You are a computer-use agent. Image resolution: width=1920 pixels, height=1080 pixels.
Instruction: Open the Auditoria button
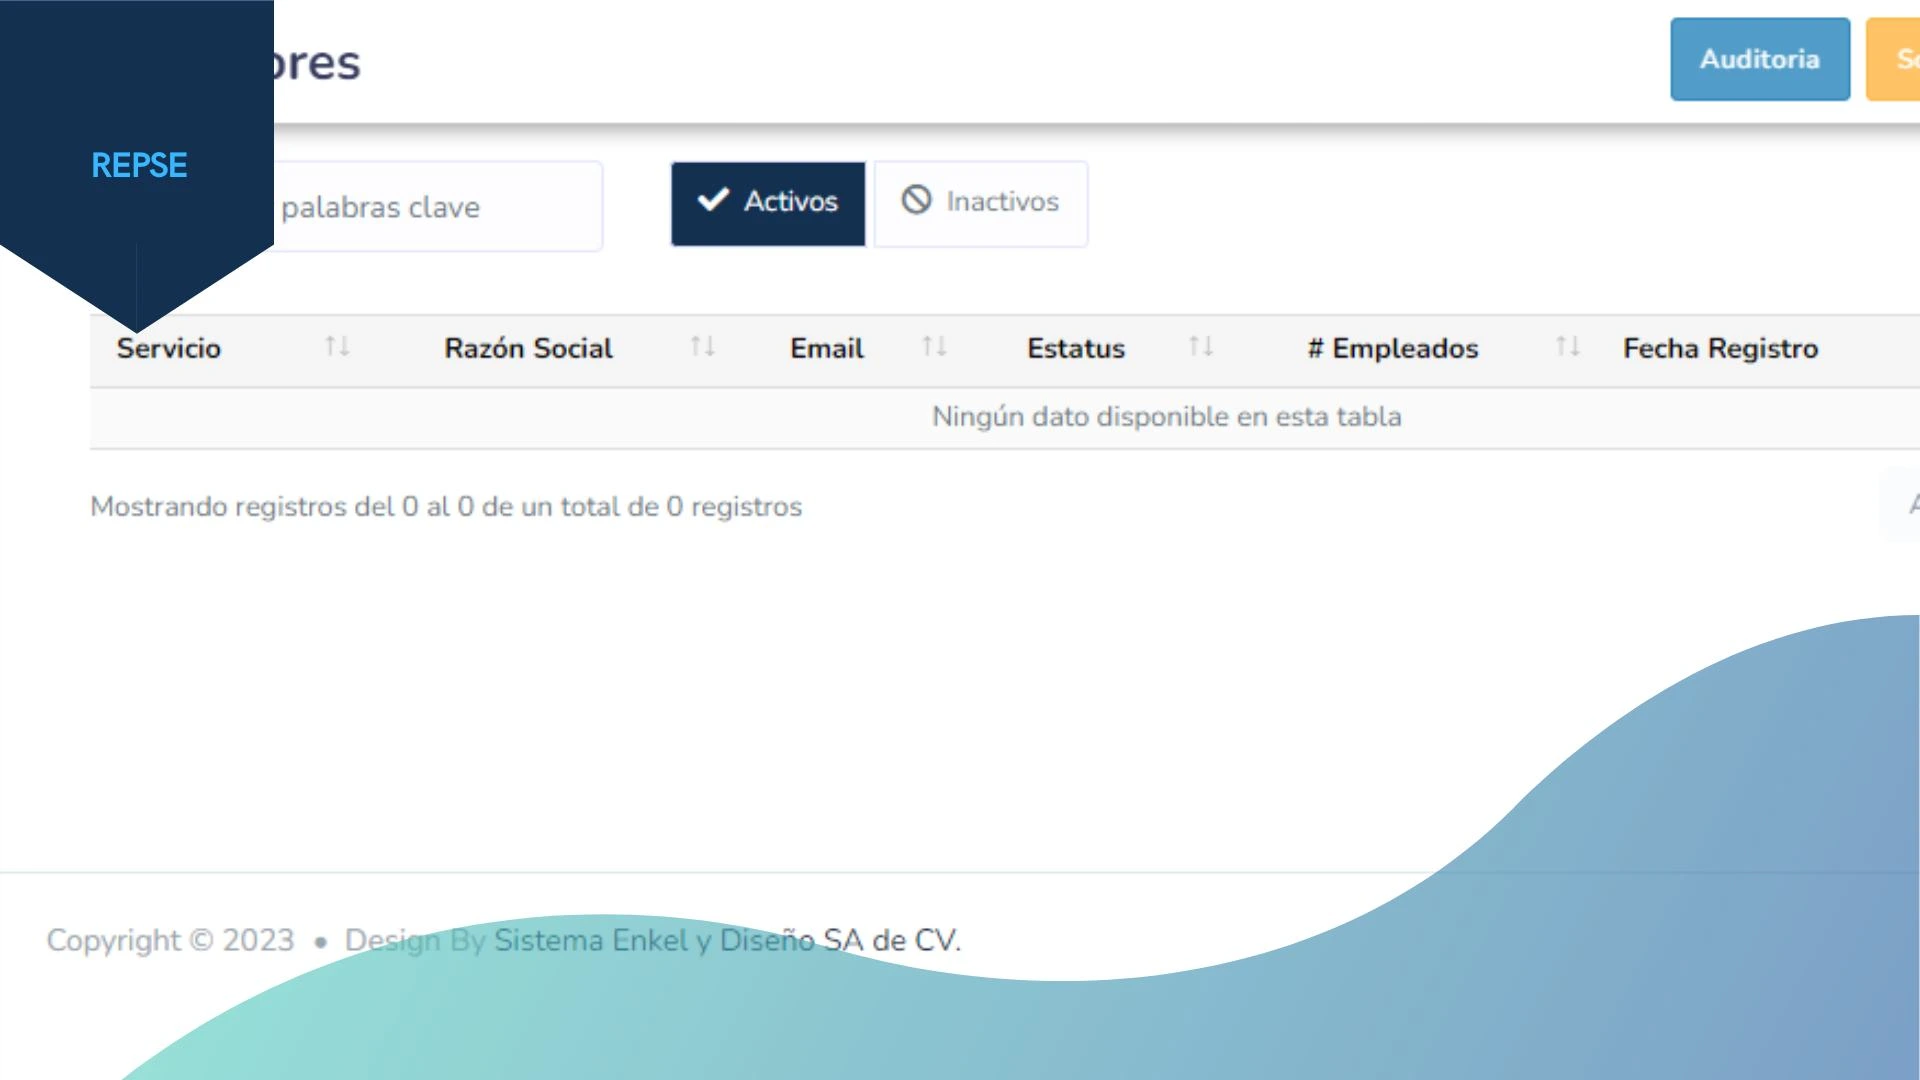pyautogui.click(x=1759, y=59)
